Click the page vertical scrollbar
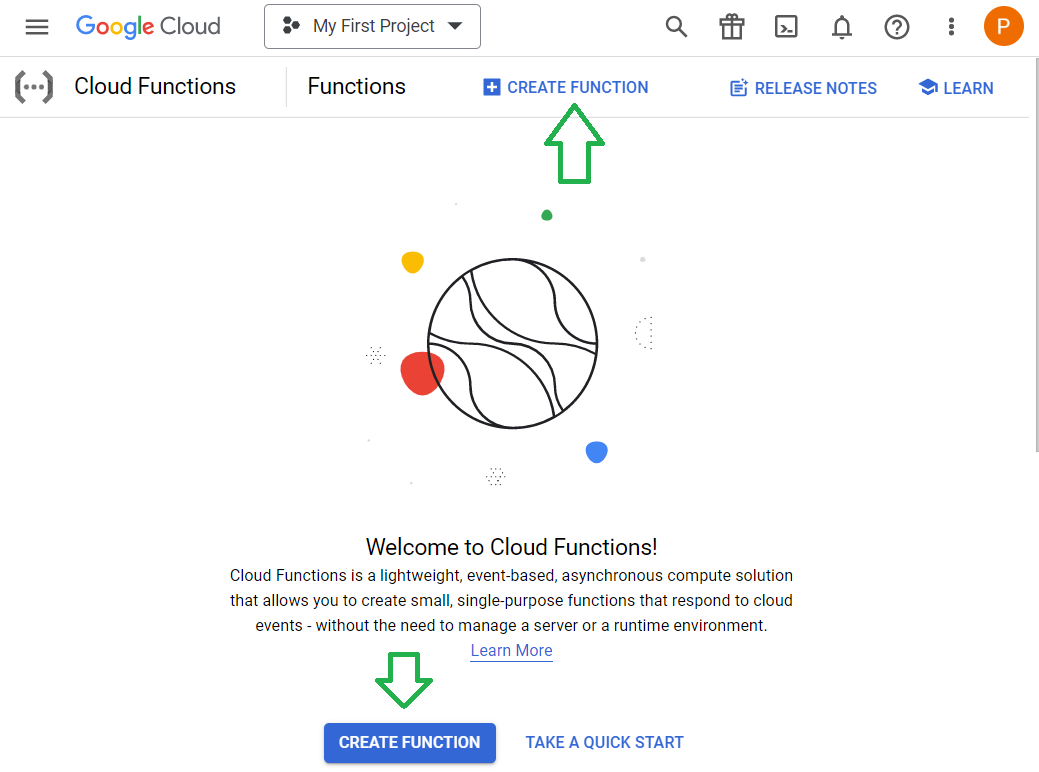Viewport: 1039px width, 772px height. [x=1036, y=254]
